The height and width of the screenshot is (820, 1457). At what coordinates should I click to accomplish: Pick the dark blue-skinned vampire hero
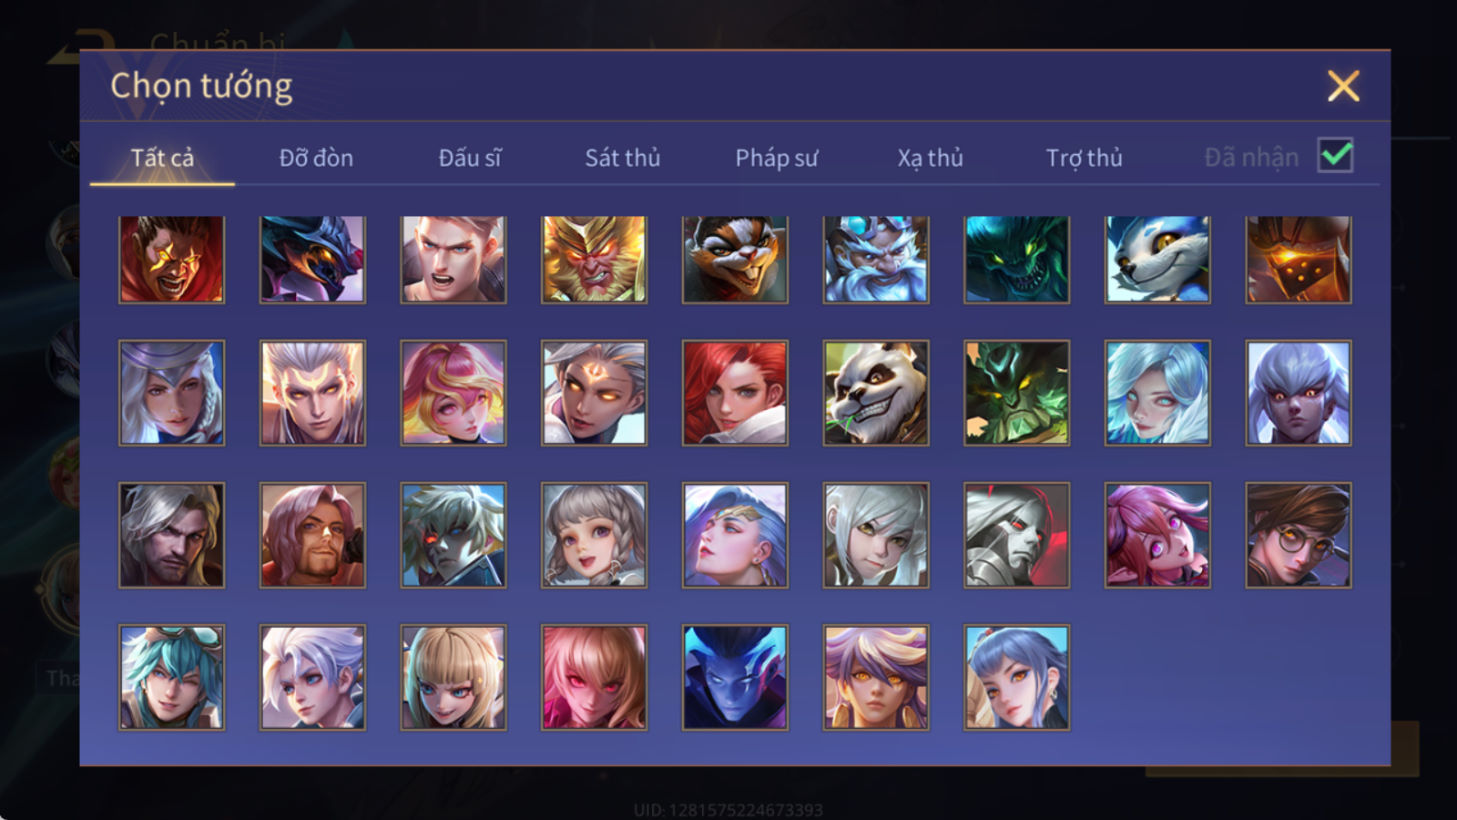coord(735,677)
